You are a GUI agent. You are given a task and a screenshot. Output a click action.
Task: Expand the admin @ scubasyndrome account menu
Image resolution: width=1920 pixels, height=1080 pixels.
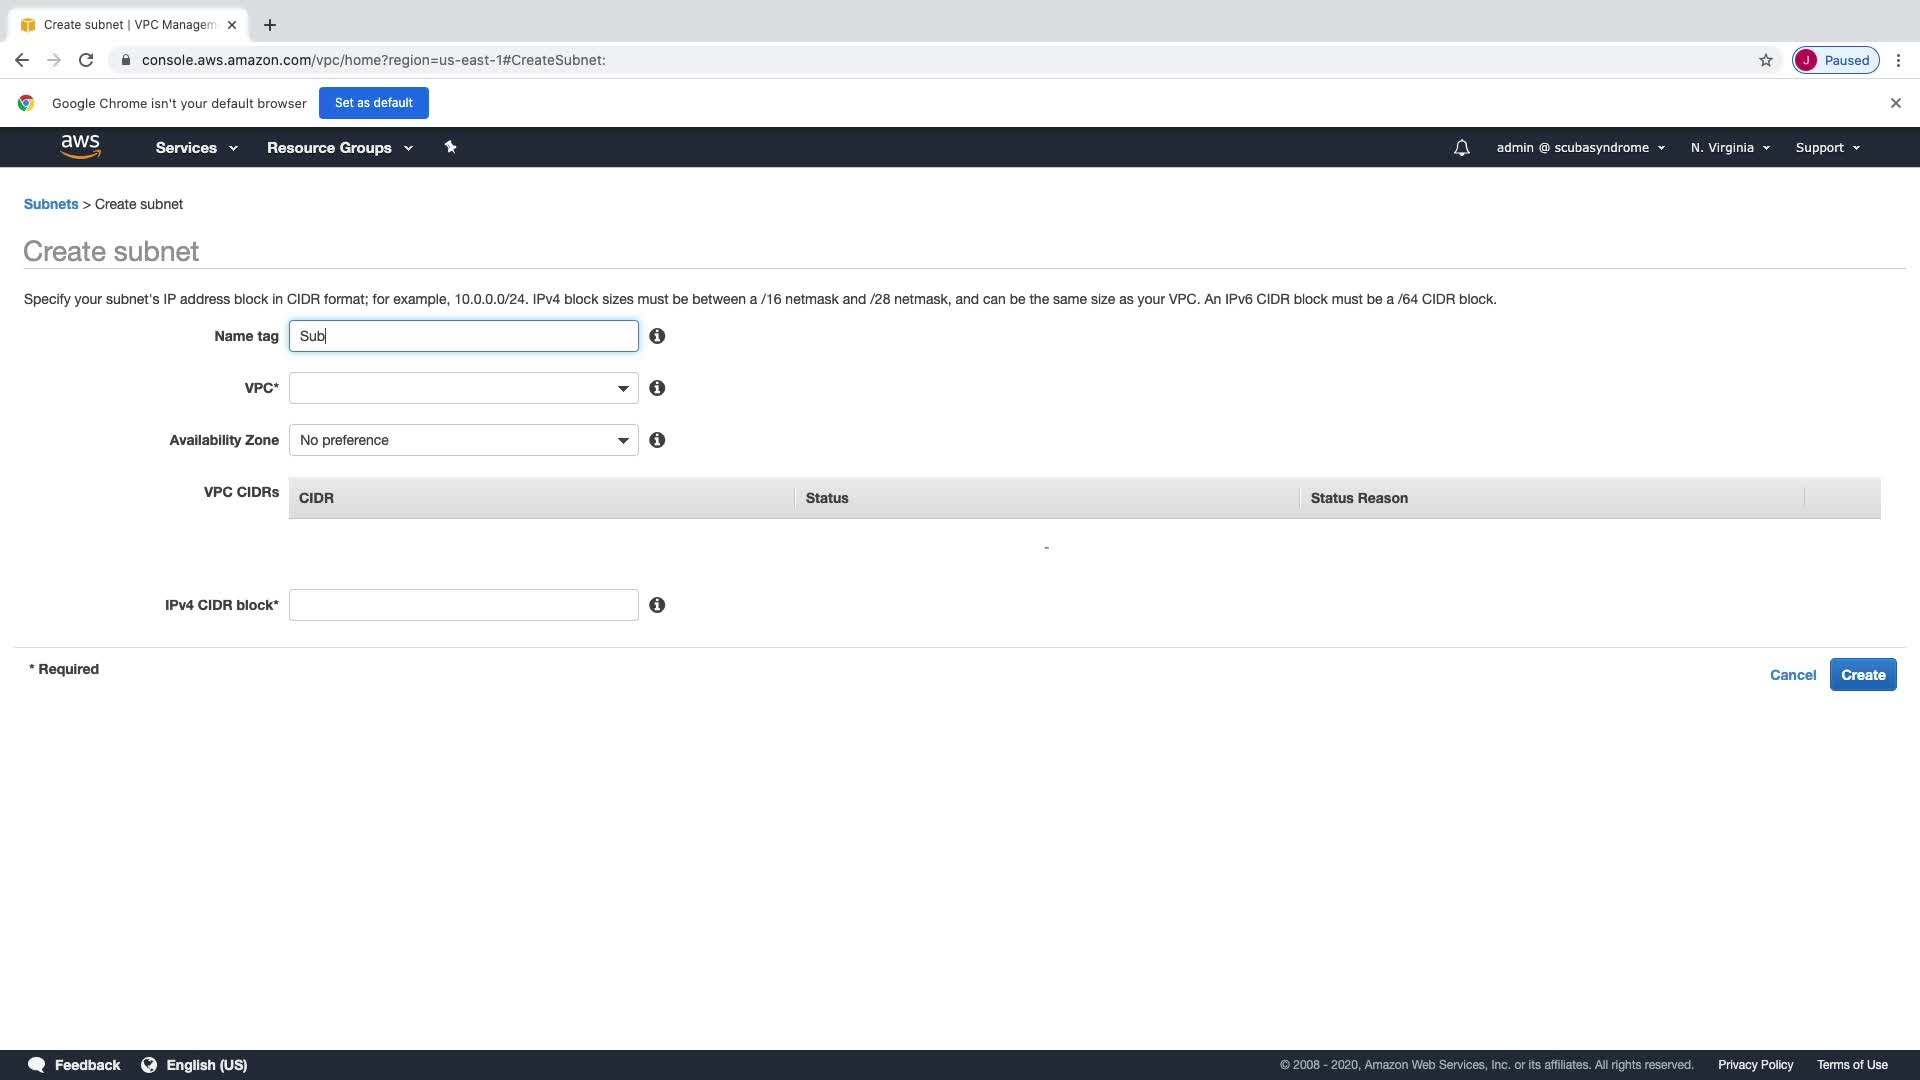(1580, 147)
